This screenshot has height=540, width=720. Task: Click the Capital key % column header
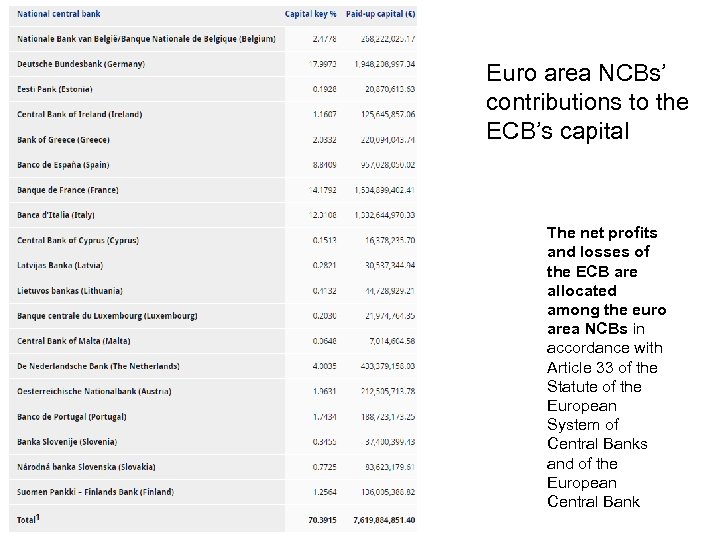tap(311, 14)
